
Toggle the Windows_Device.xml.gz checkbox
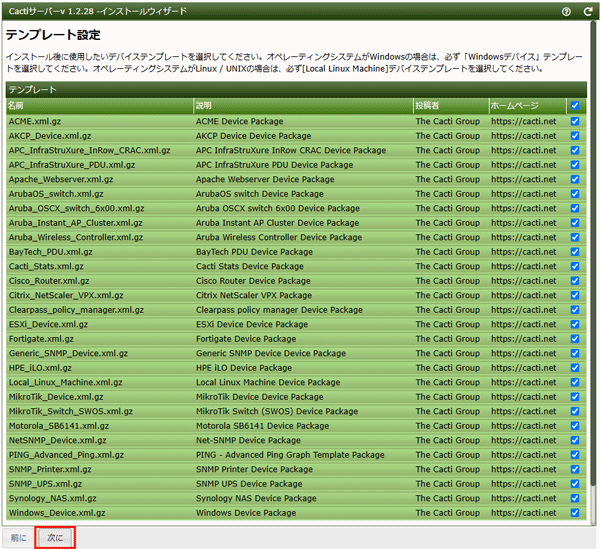point(575,513)
